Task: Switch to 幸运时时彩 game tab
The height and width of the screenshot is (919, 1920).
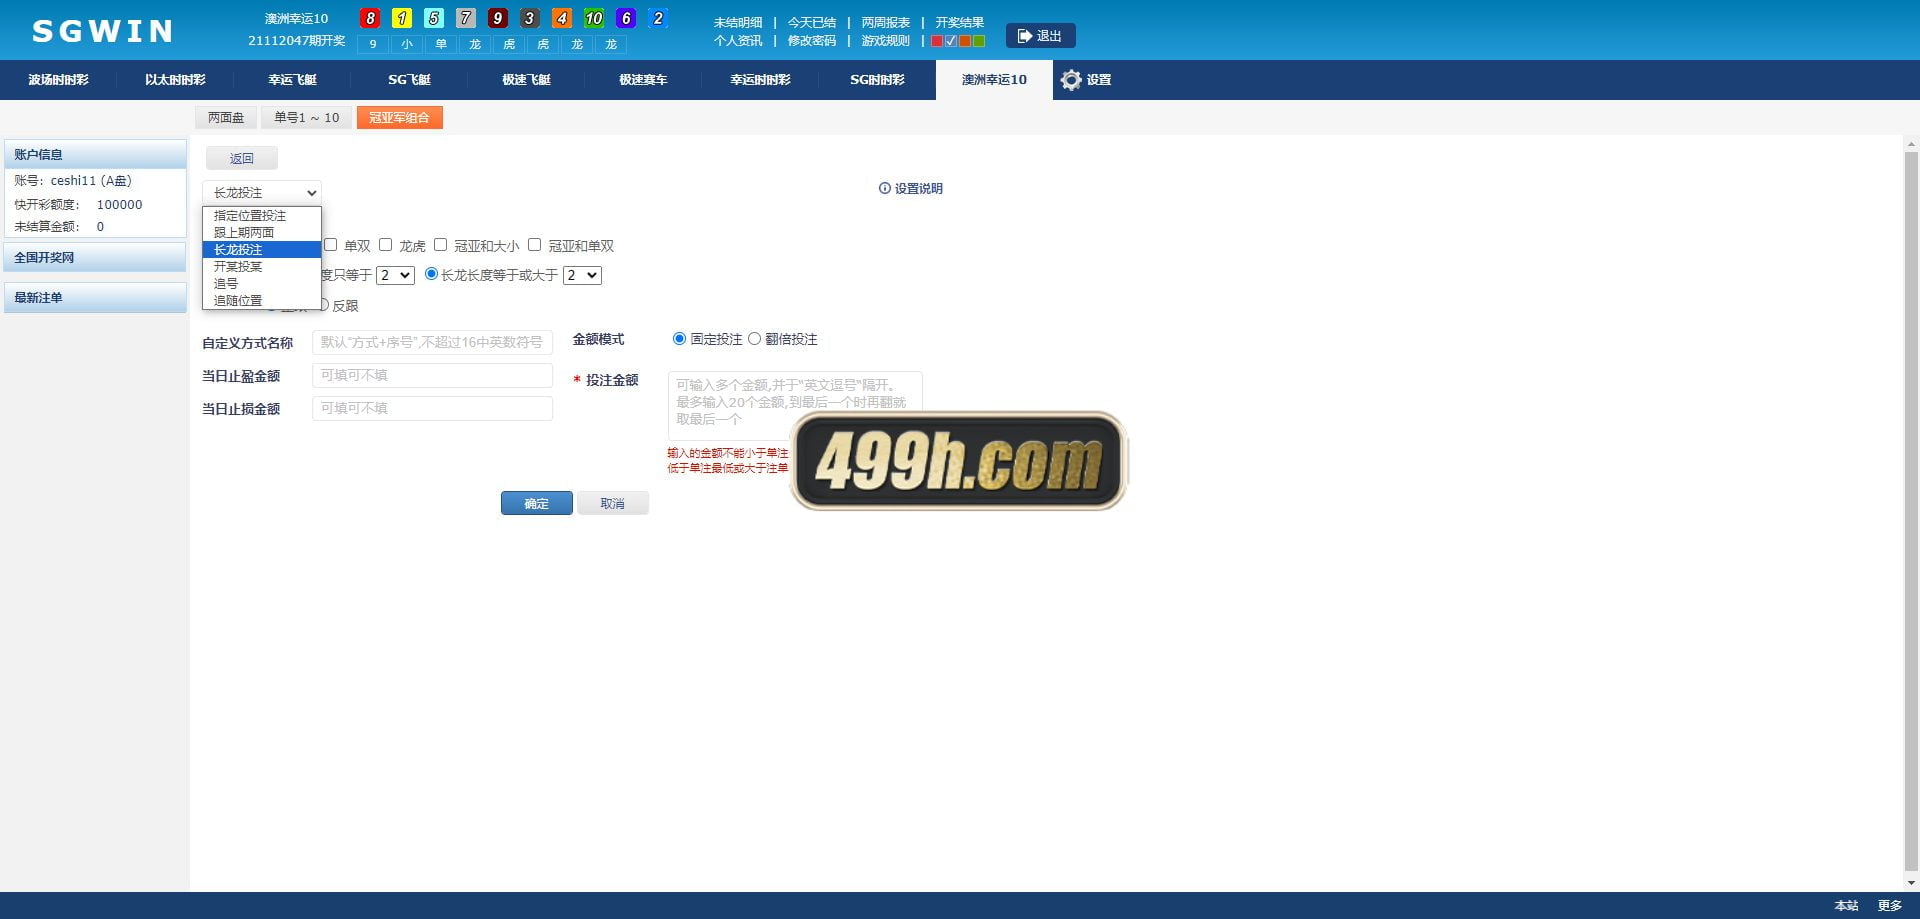Action: click(x=760, y=80)
